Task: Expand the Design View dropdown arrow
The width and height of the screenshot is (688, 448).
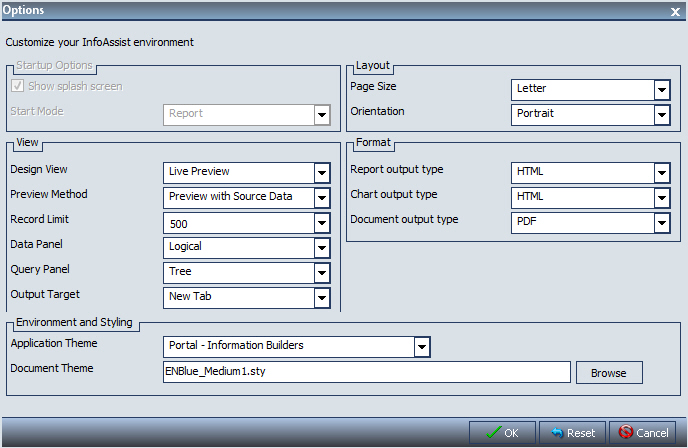Action: 322,173
